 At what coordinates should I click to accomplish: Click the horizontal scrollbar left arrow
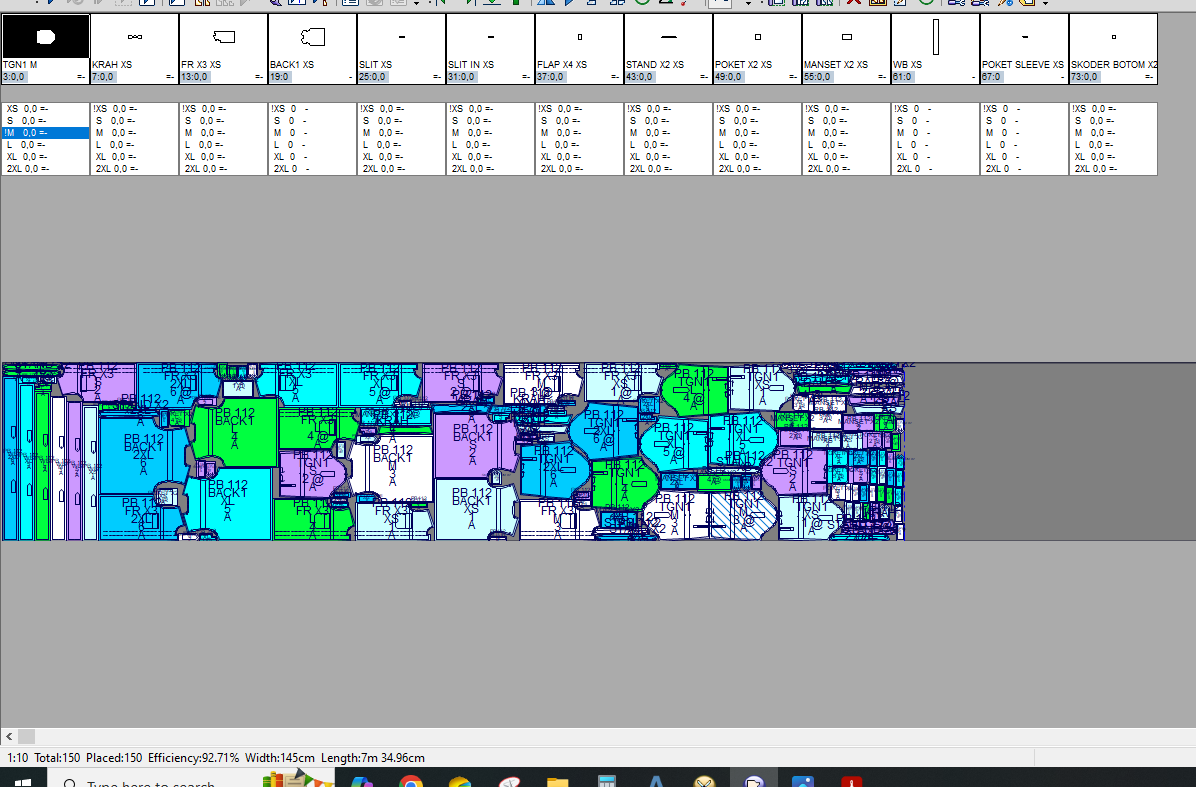coord(11,738)
